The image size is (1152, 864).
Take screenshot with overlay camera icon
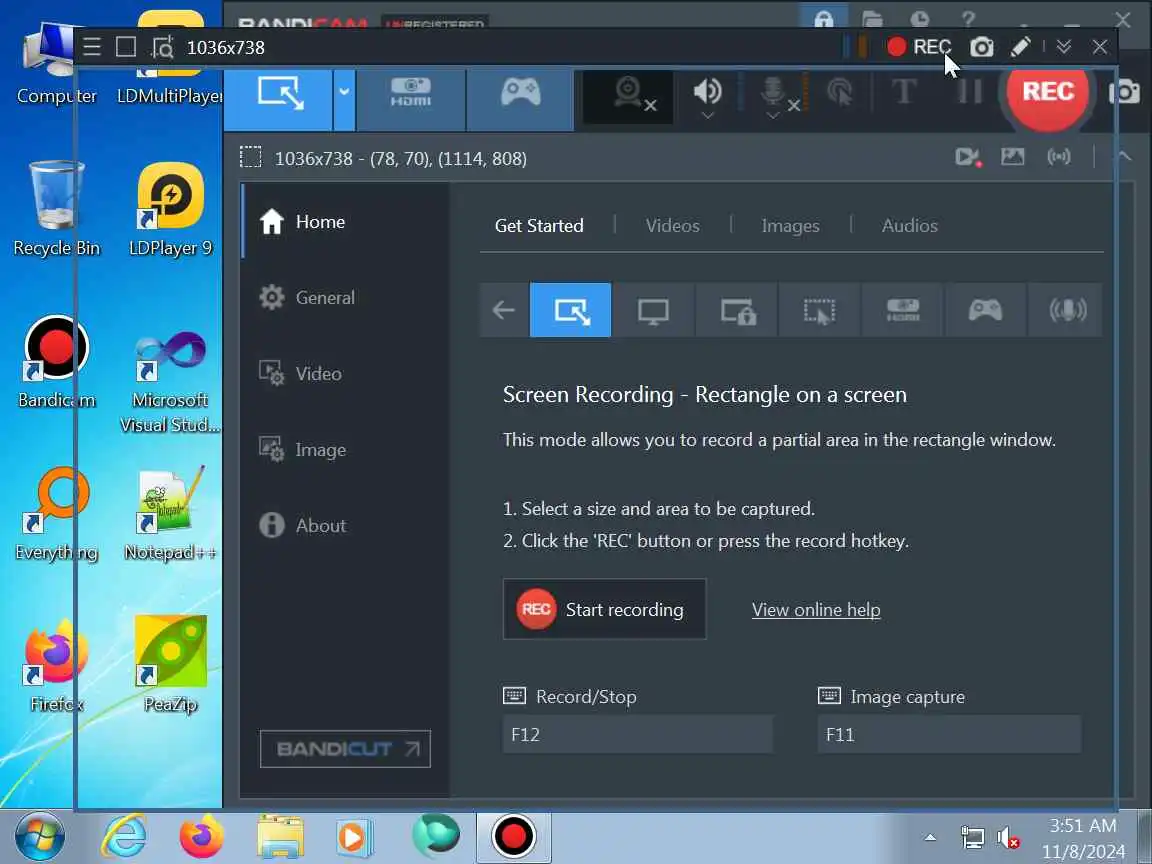(x=982, y=47)
